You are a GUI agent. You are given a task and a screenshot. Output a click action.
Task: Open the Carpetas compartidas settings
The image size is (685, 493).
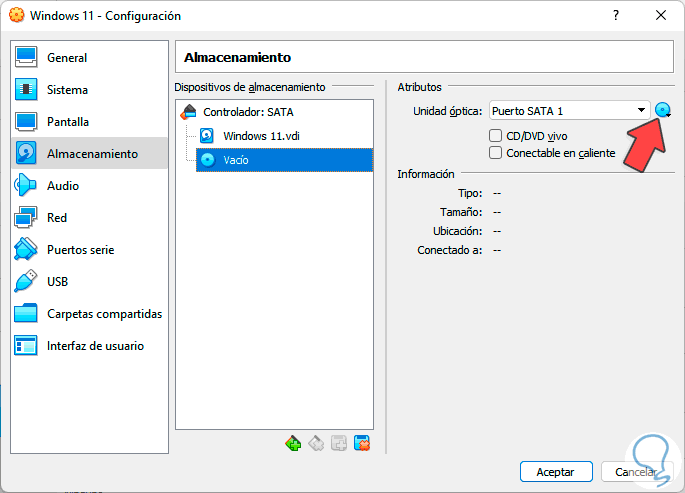(x=89, y=314)
